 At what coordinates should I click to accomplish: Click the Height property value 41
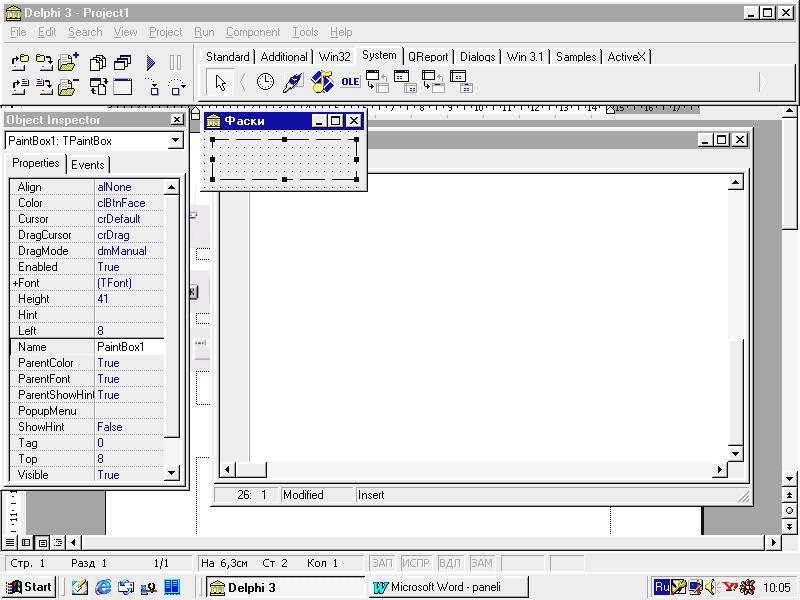(130, 299)
